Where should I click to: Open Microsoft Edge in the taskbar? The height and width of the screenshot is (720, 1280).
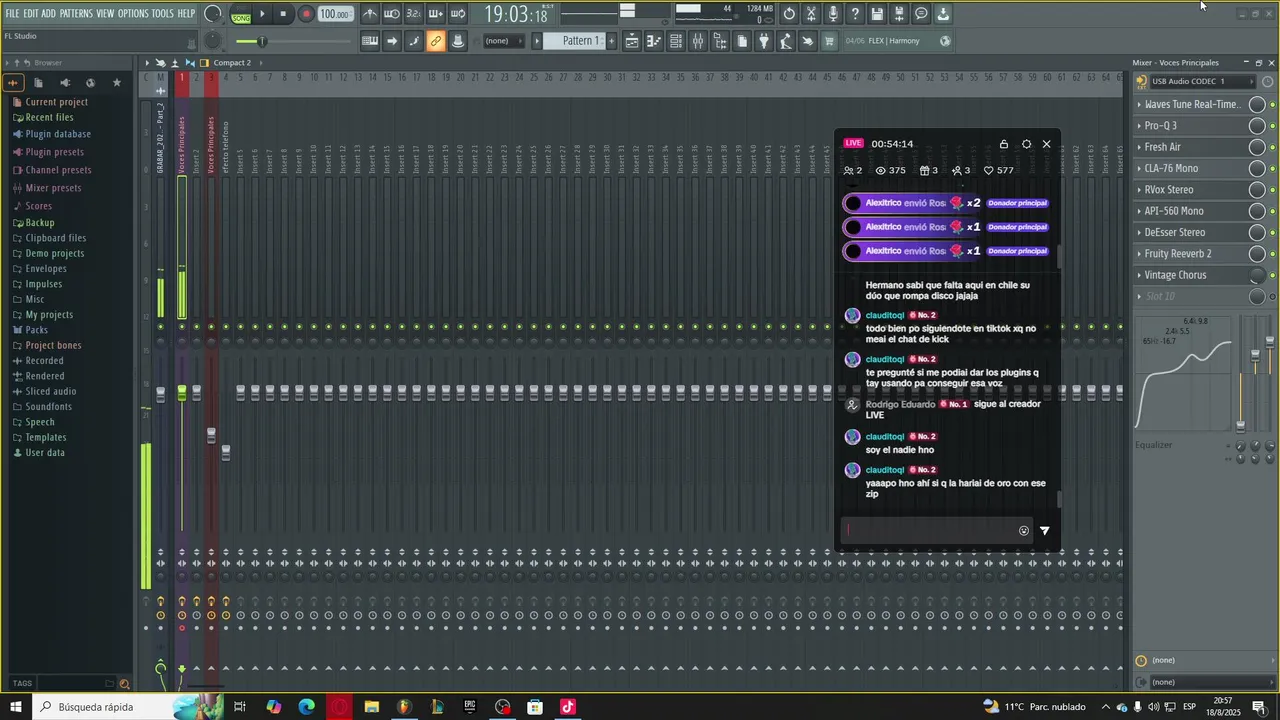[x=306, y=707]
